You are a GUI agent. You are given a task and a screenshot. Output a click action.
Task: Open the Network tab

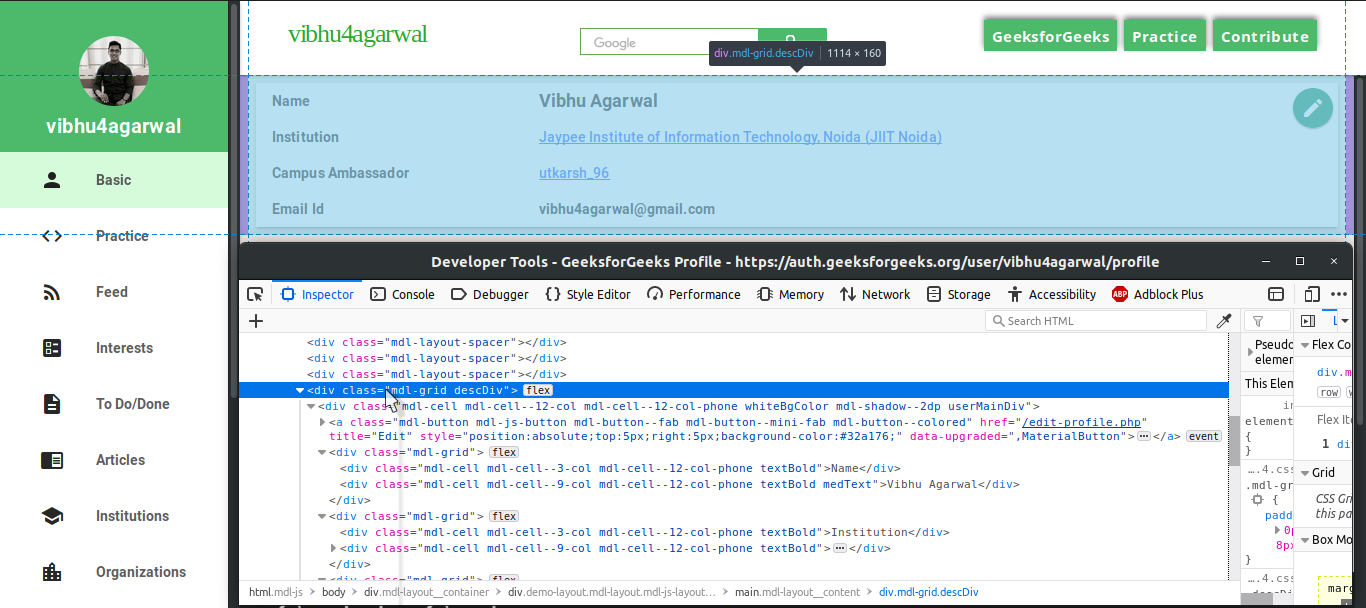click(x=875, y=294)
